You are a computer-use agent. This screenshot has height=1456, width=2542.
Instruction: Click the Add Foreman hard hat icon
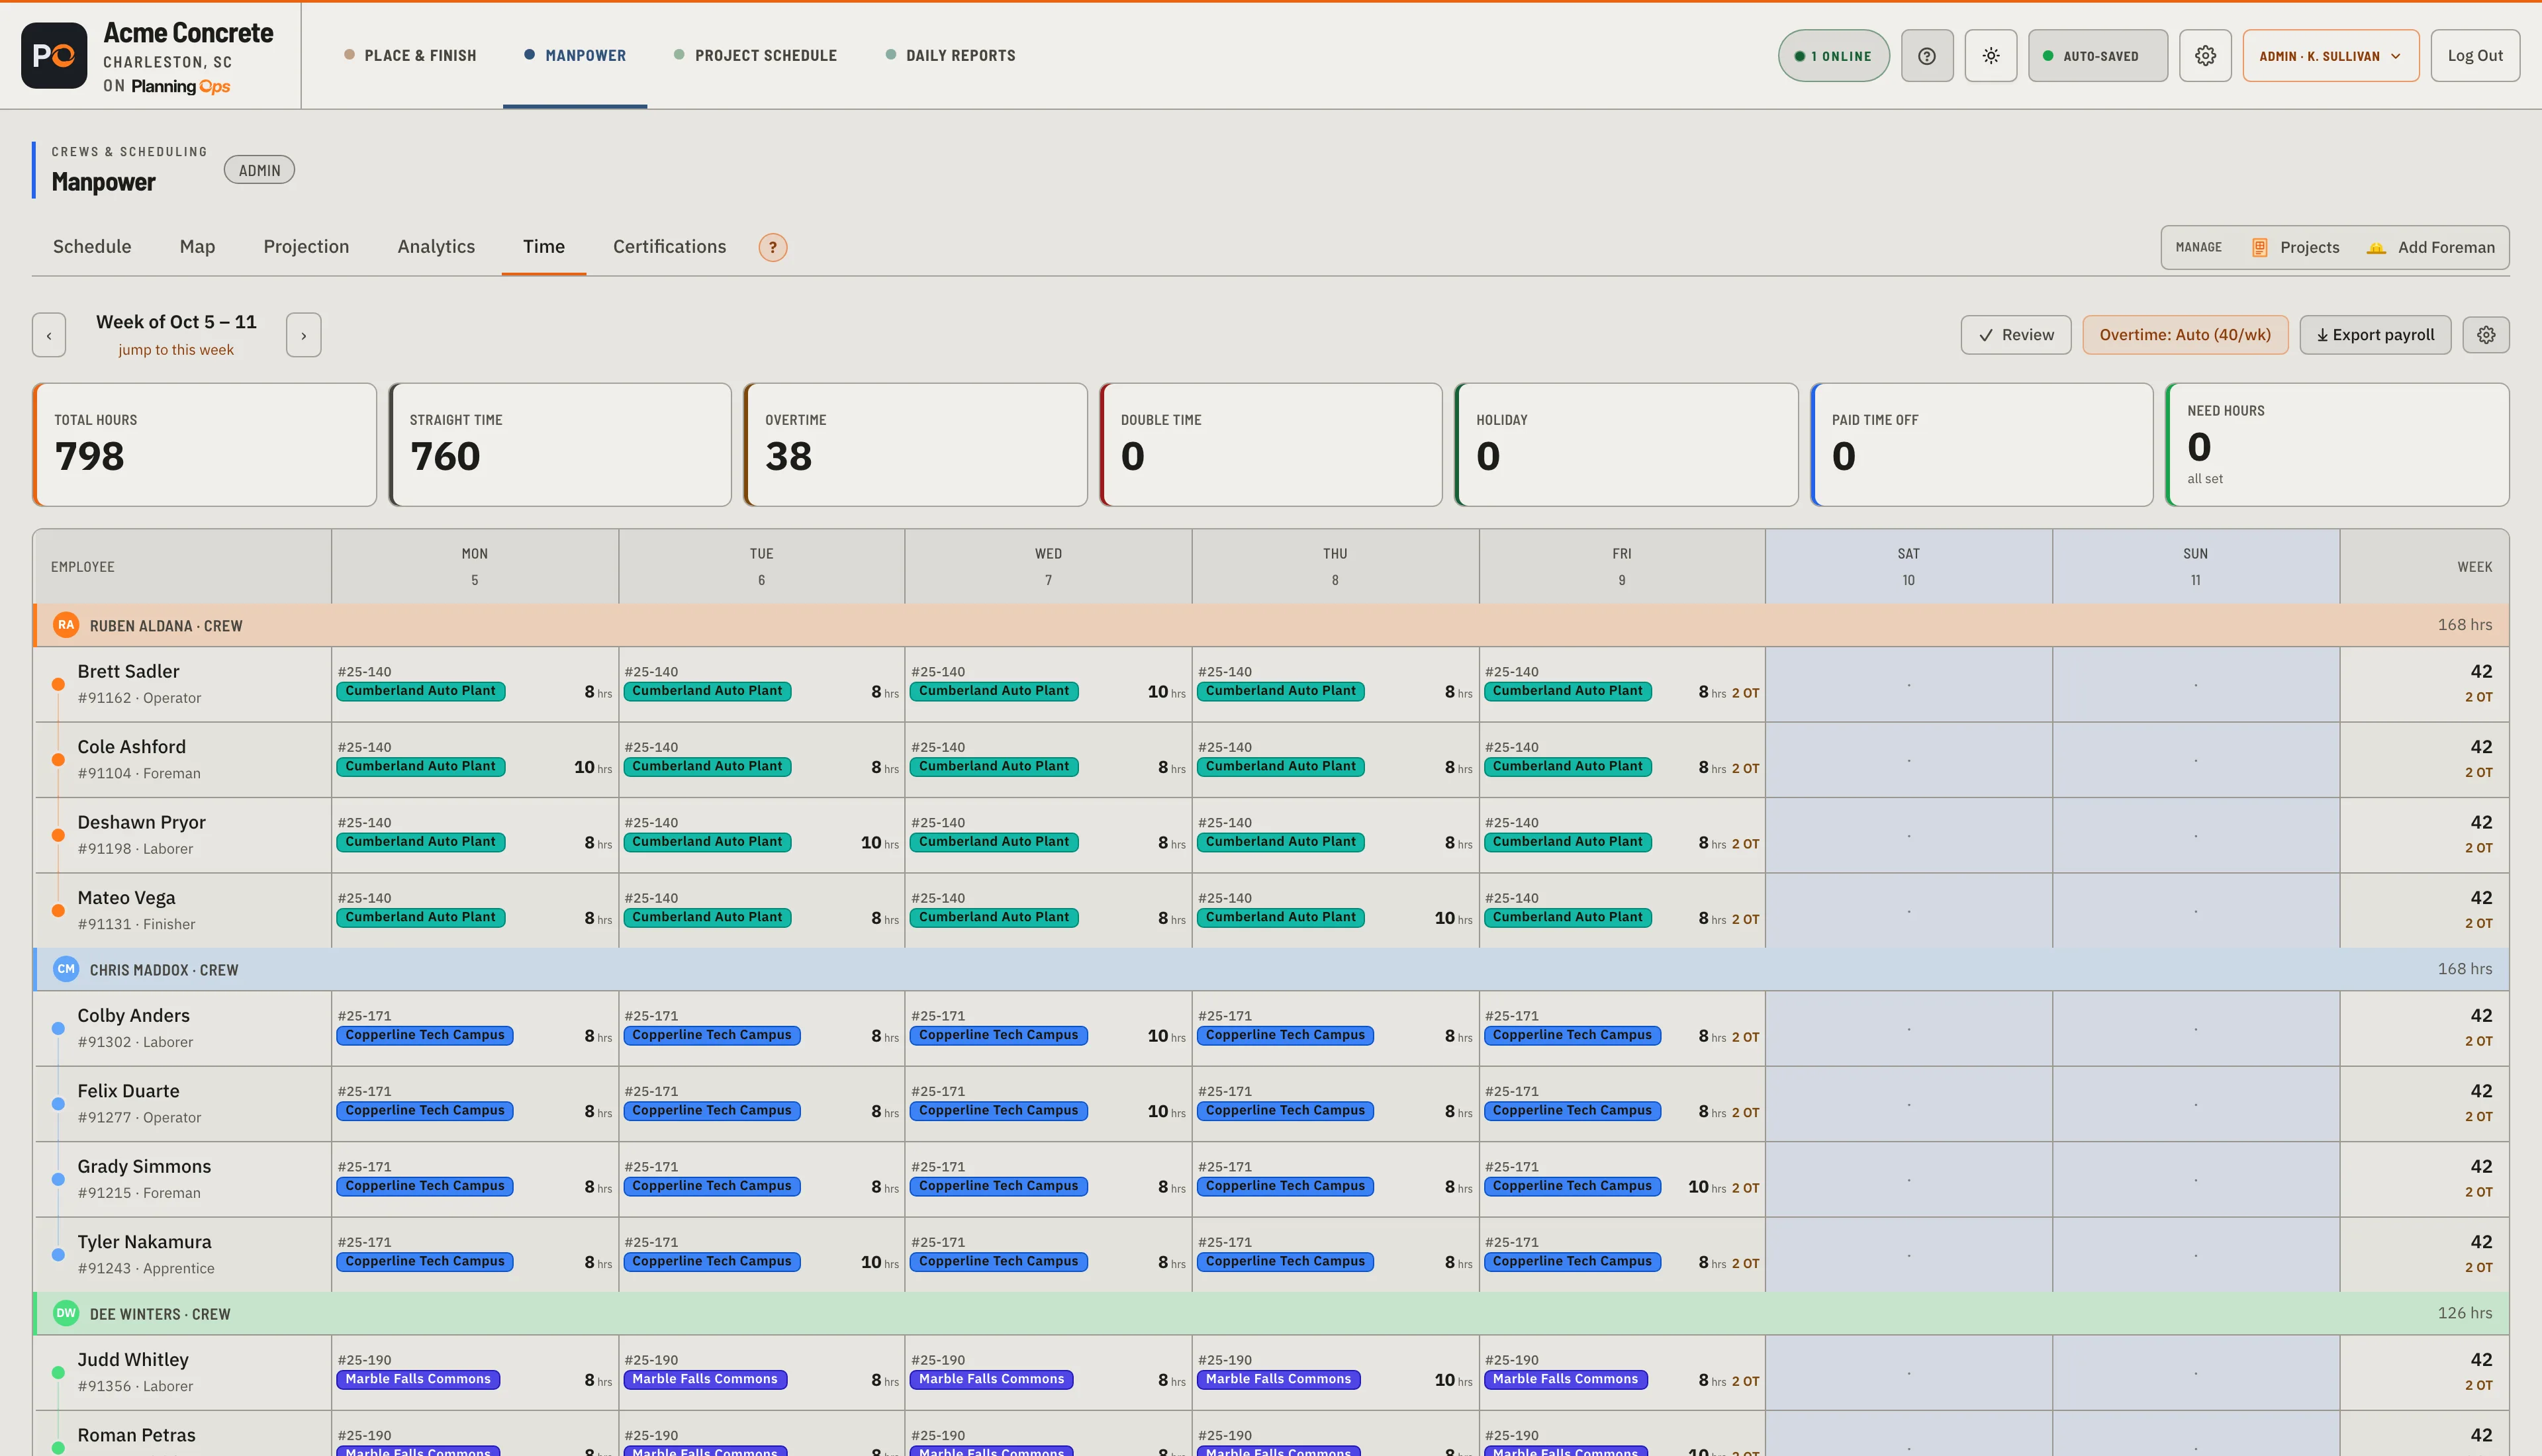point(2376,247)
